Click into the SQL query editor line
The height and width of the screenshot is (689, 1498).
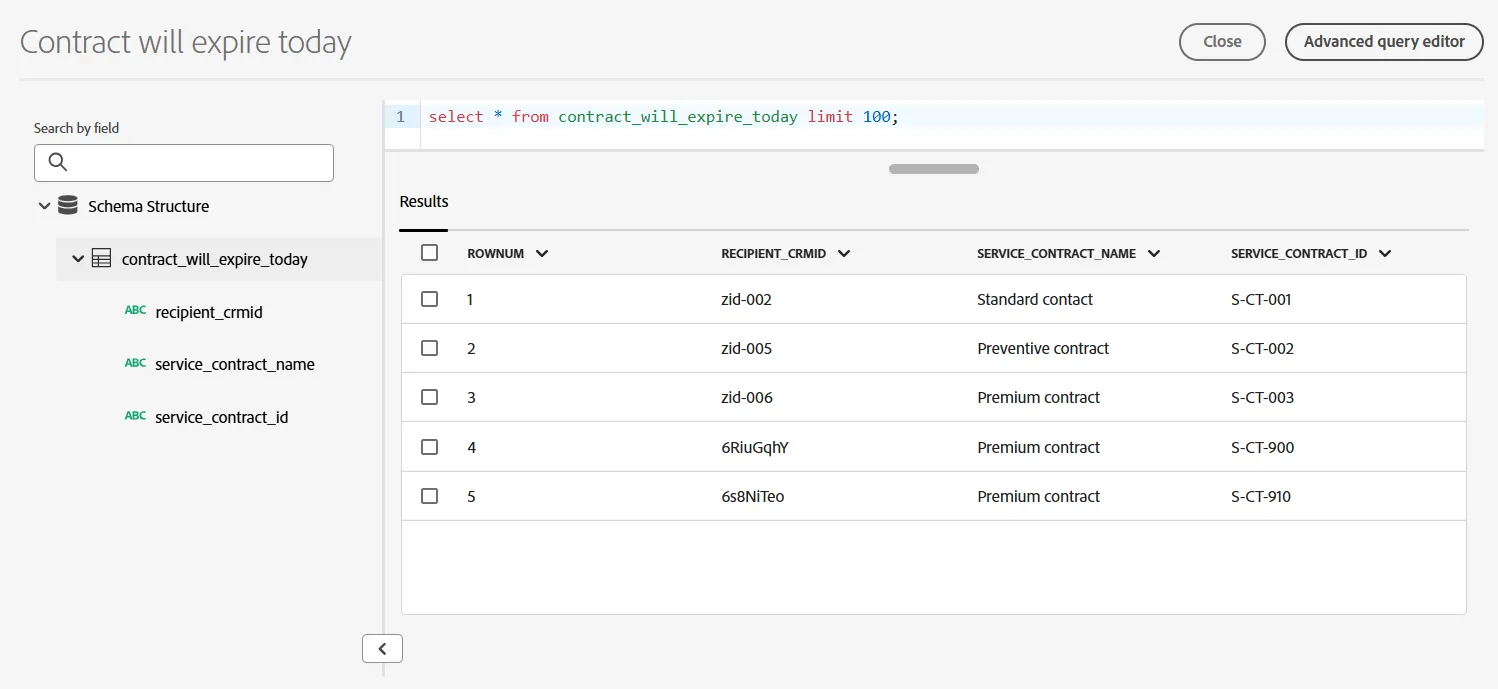pos(952,117)
